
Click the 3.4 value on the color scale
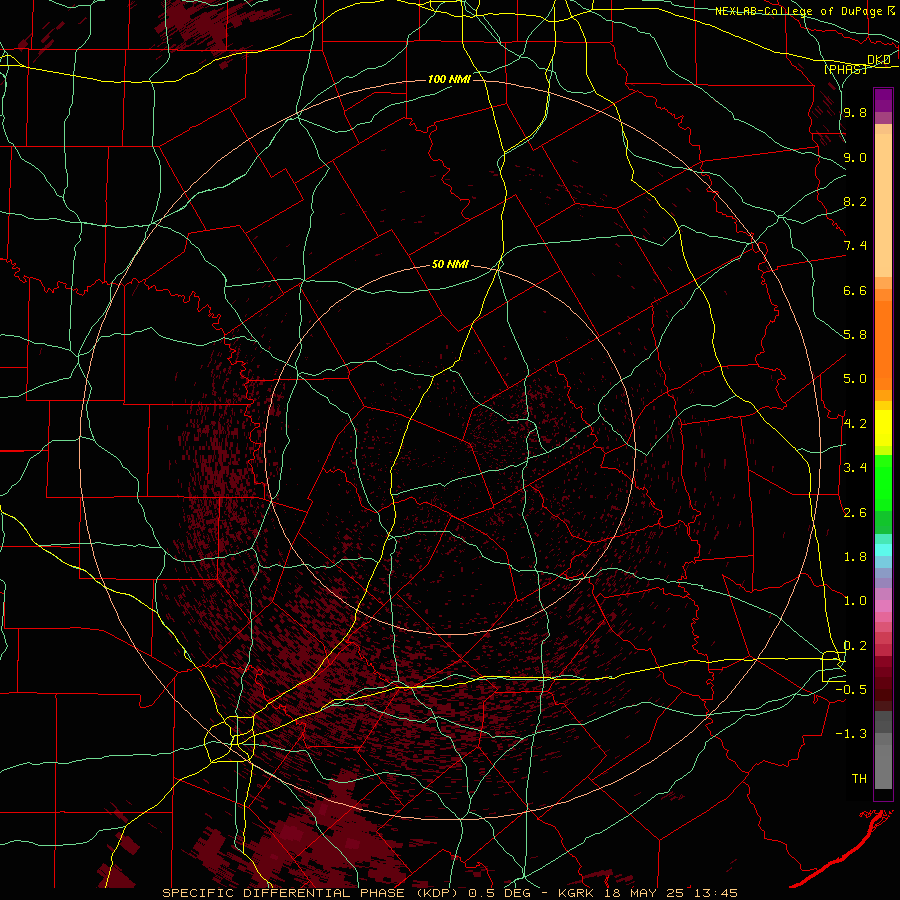click(x=855, y=468)
